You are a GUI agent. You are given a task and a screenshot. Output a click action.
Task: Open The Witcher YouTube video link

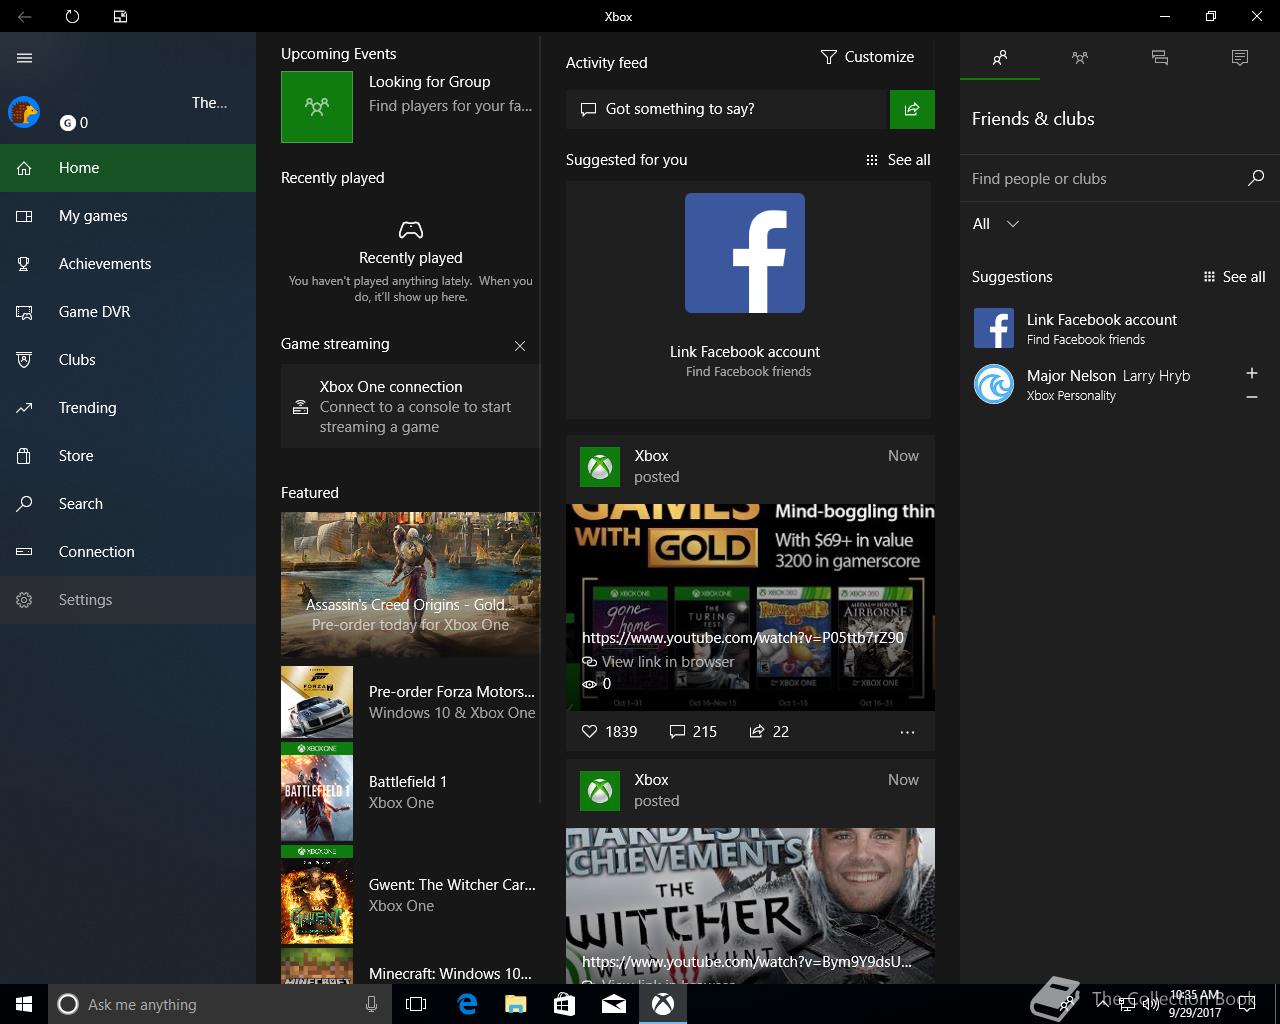(x=747, y=962)
